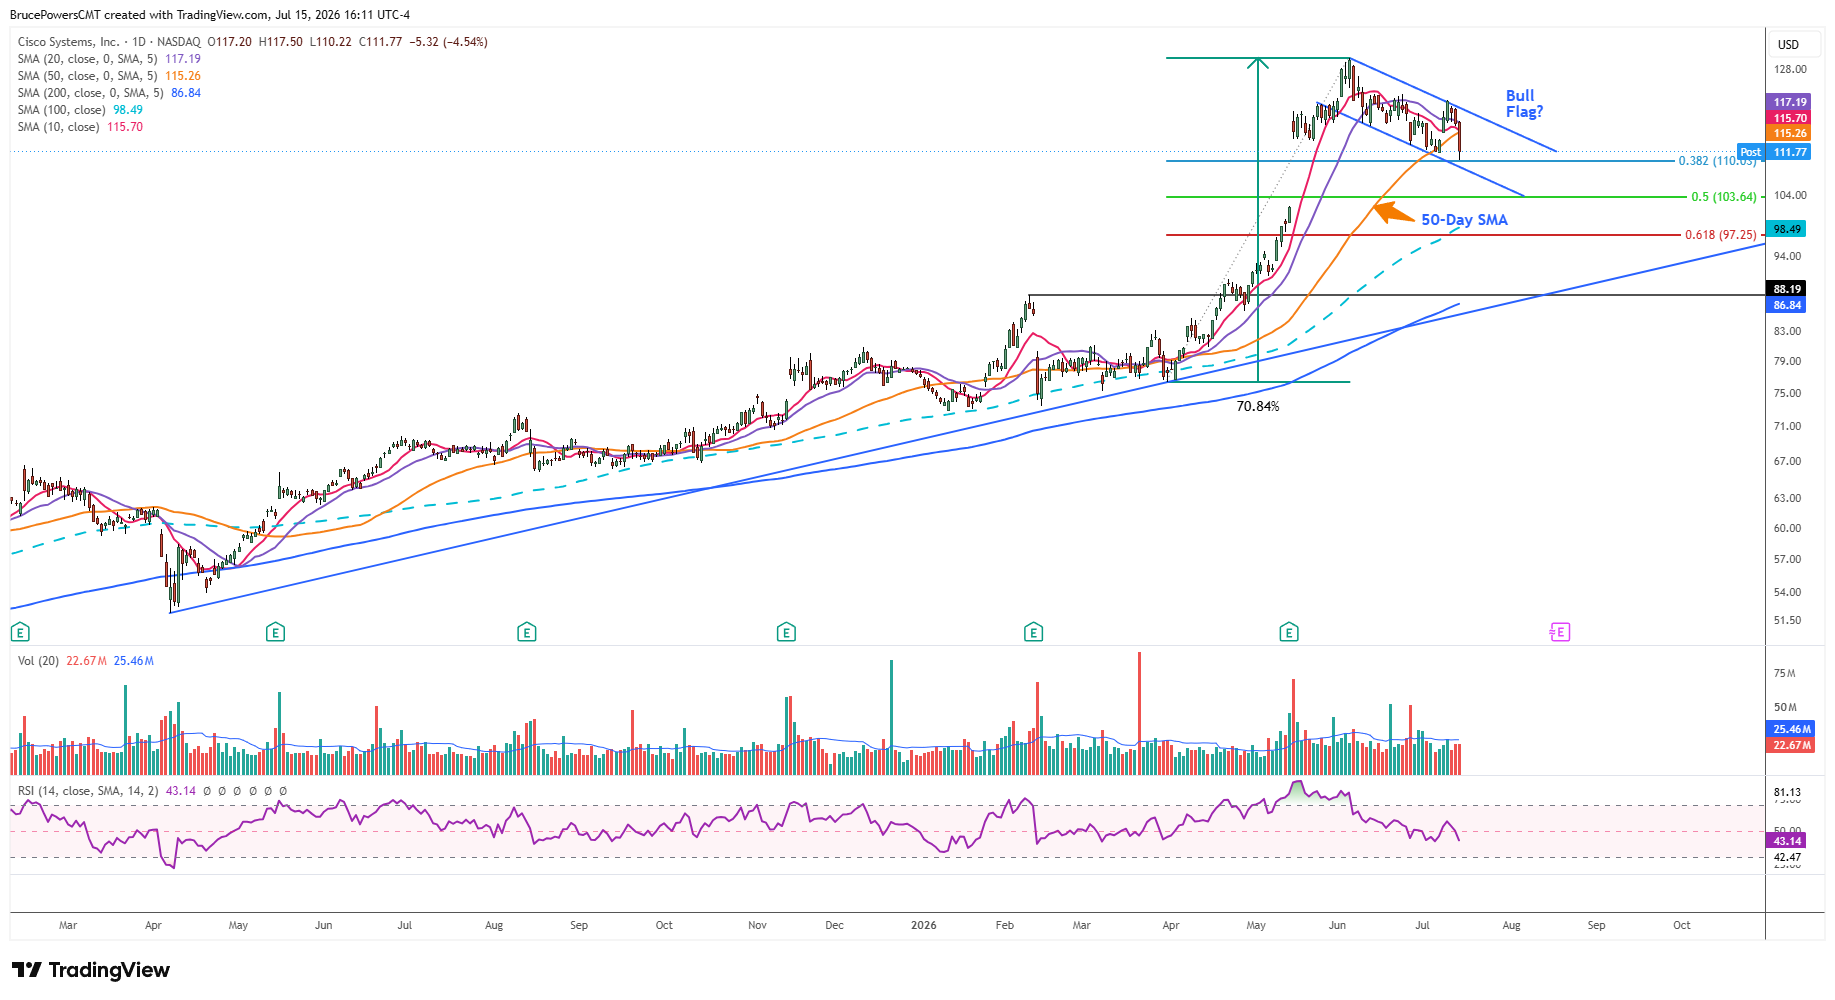Click the 75.00 price axis label
Image resolution: width=1835 pixels, height=1000 pixels.
pos(1788,393)
